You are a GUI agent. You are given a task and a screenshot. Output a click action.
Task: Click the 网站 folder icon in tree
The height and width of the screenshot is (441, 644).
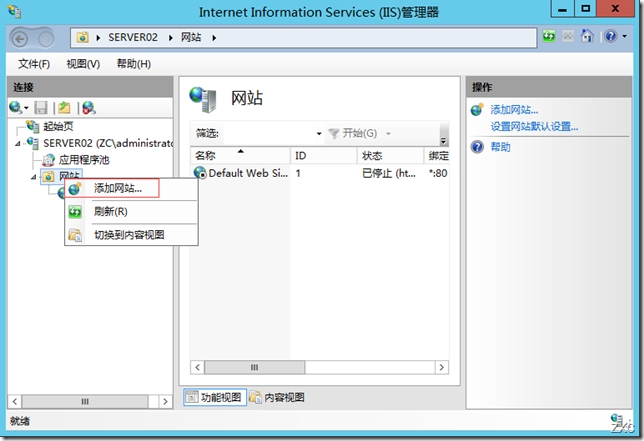point(48,177)
